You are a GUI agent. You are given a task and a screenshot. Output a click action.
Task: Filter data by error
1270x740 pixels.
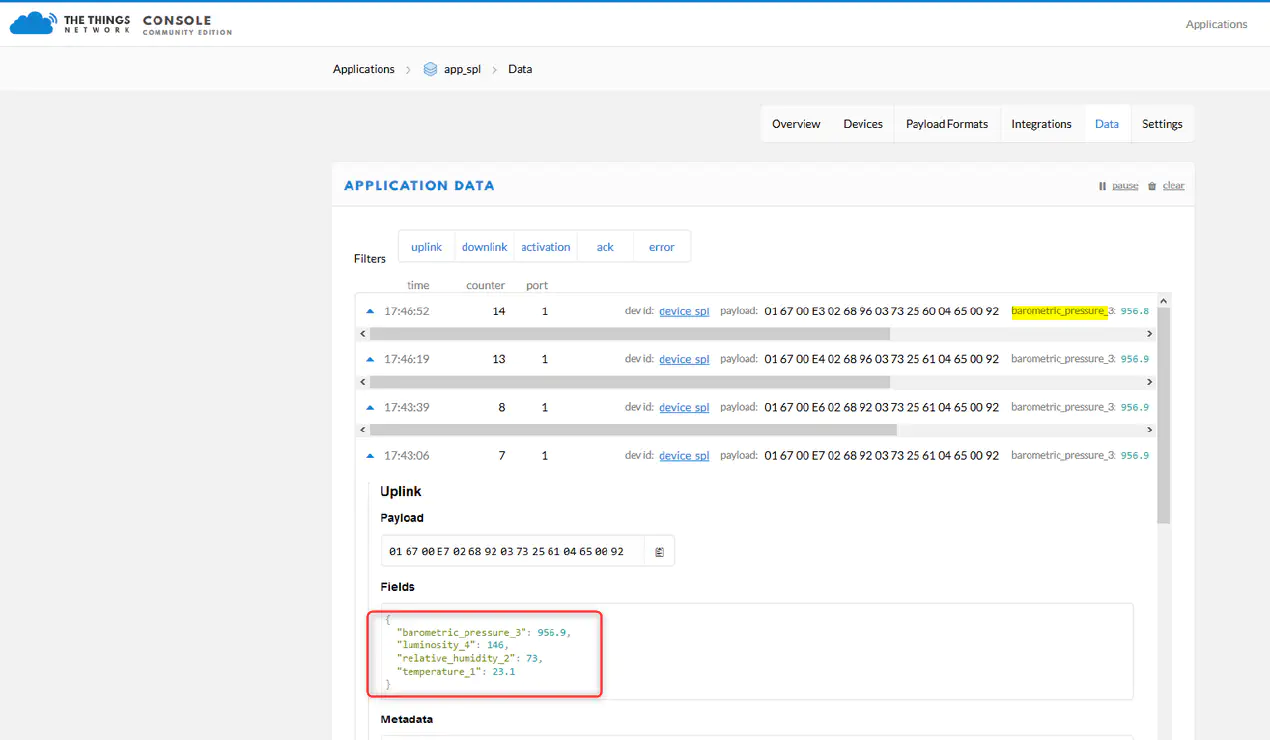coord(662,247)
